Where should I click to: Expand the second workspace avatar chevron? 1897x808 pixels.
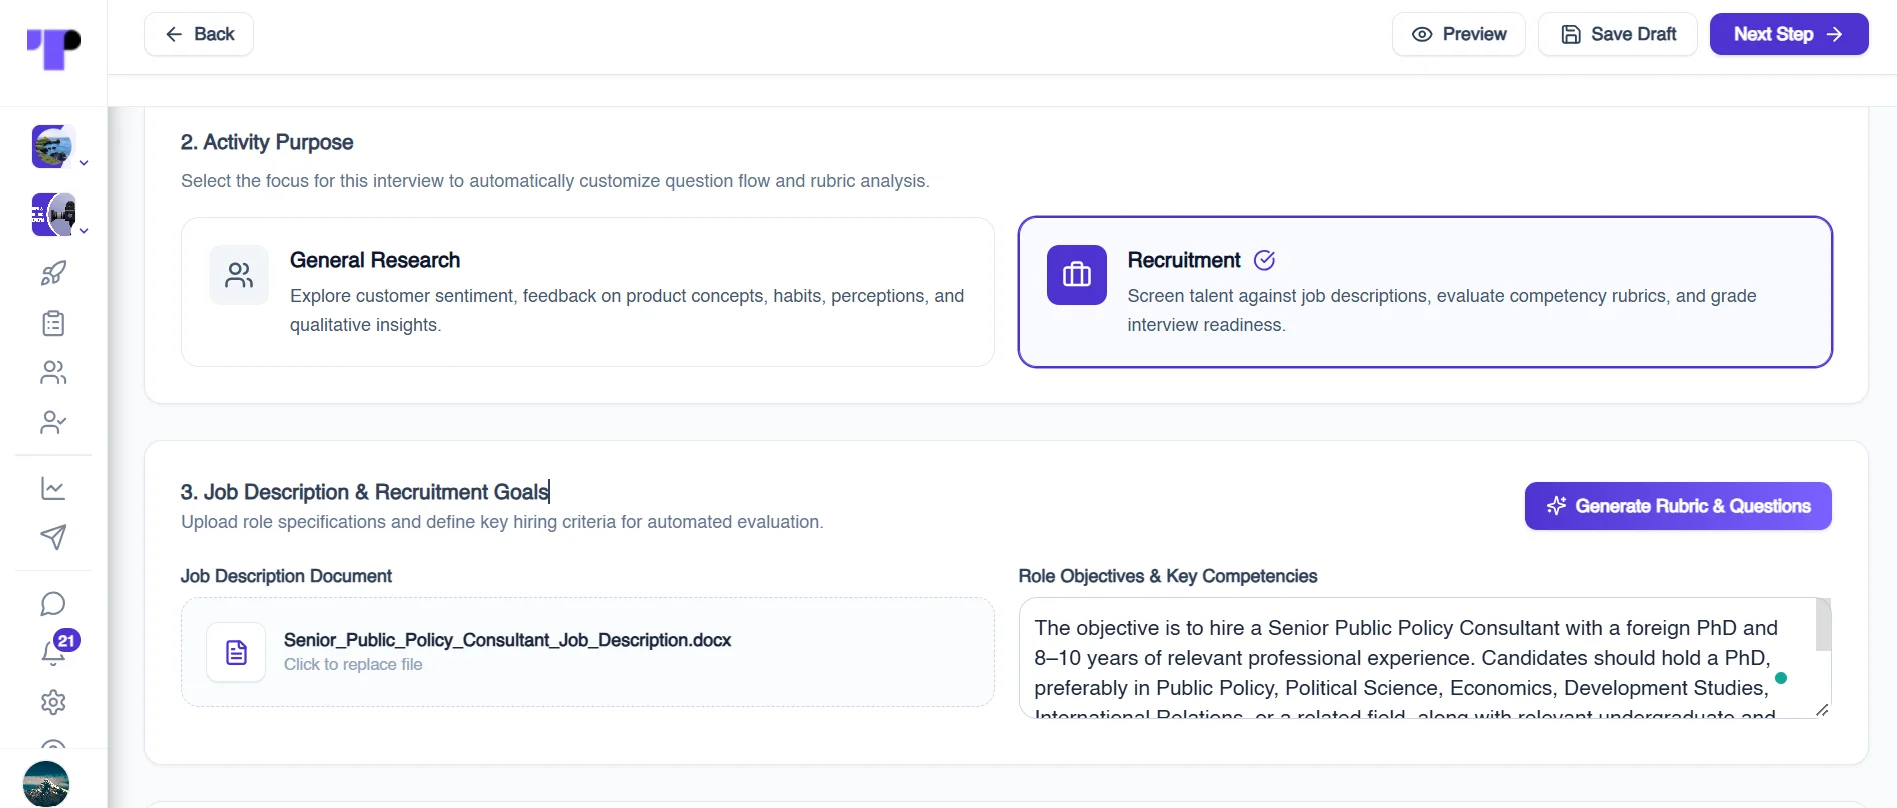84,231
